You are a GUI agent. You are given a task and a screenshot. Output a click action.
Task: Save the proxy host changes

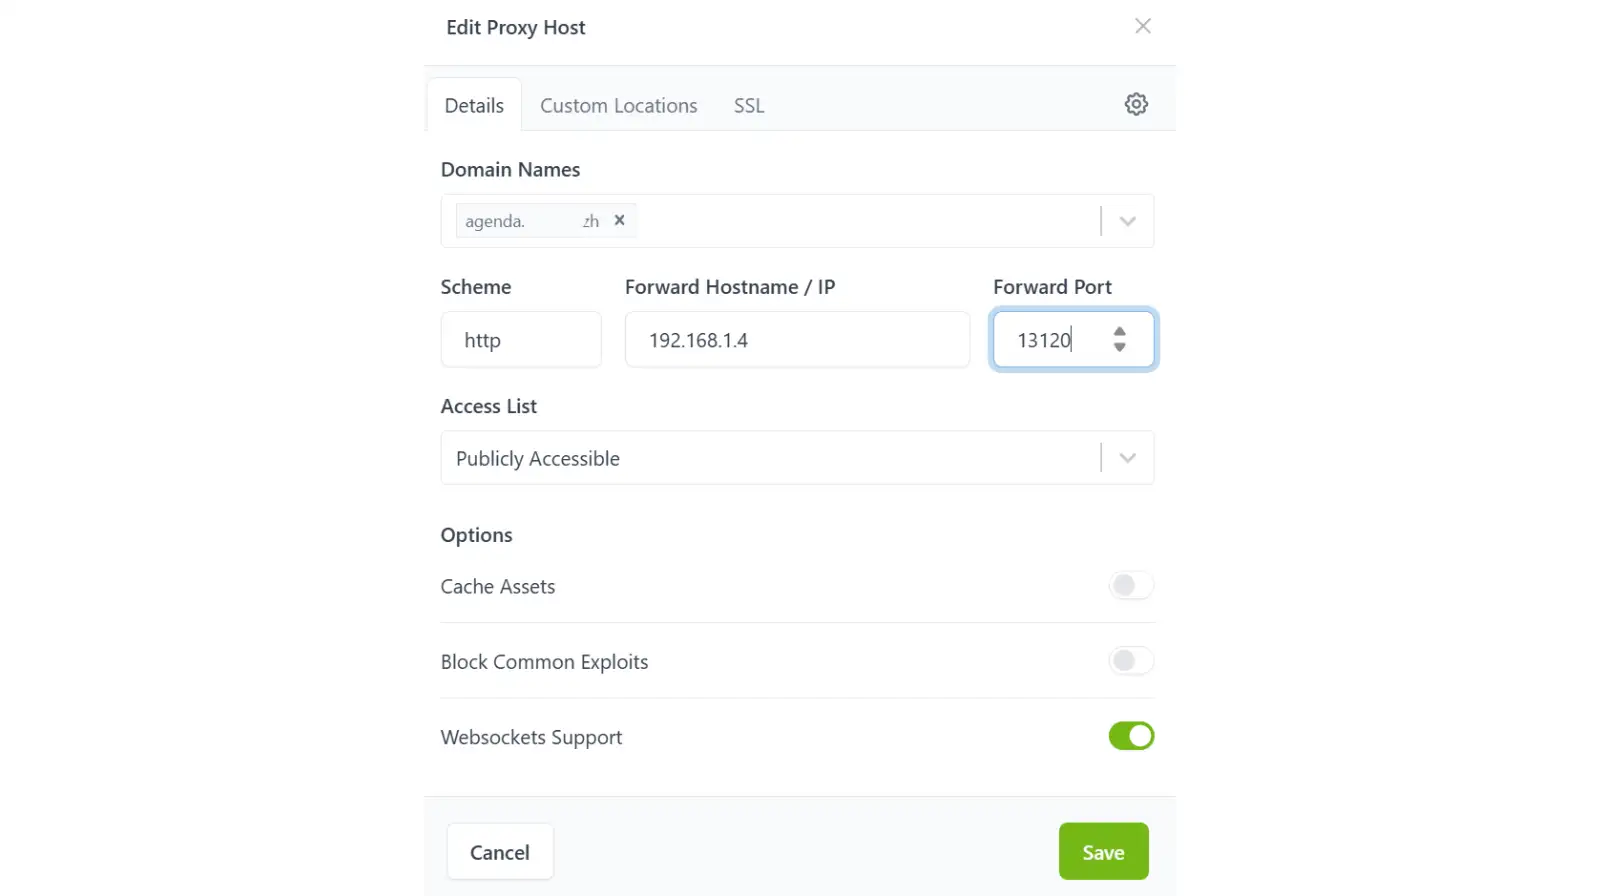pyautogui.click(x=1102, y=851)
